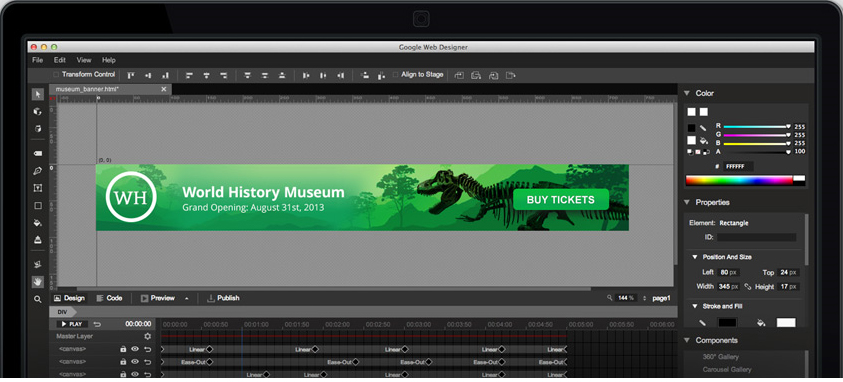Select the tool above the Hand tool
The image size is (843, 382).
click(x=38, y=264)
